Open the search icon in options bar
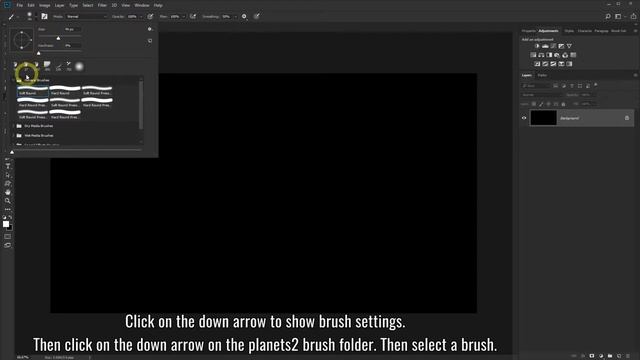 [608, 16]
